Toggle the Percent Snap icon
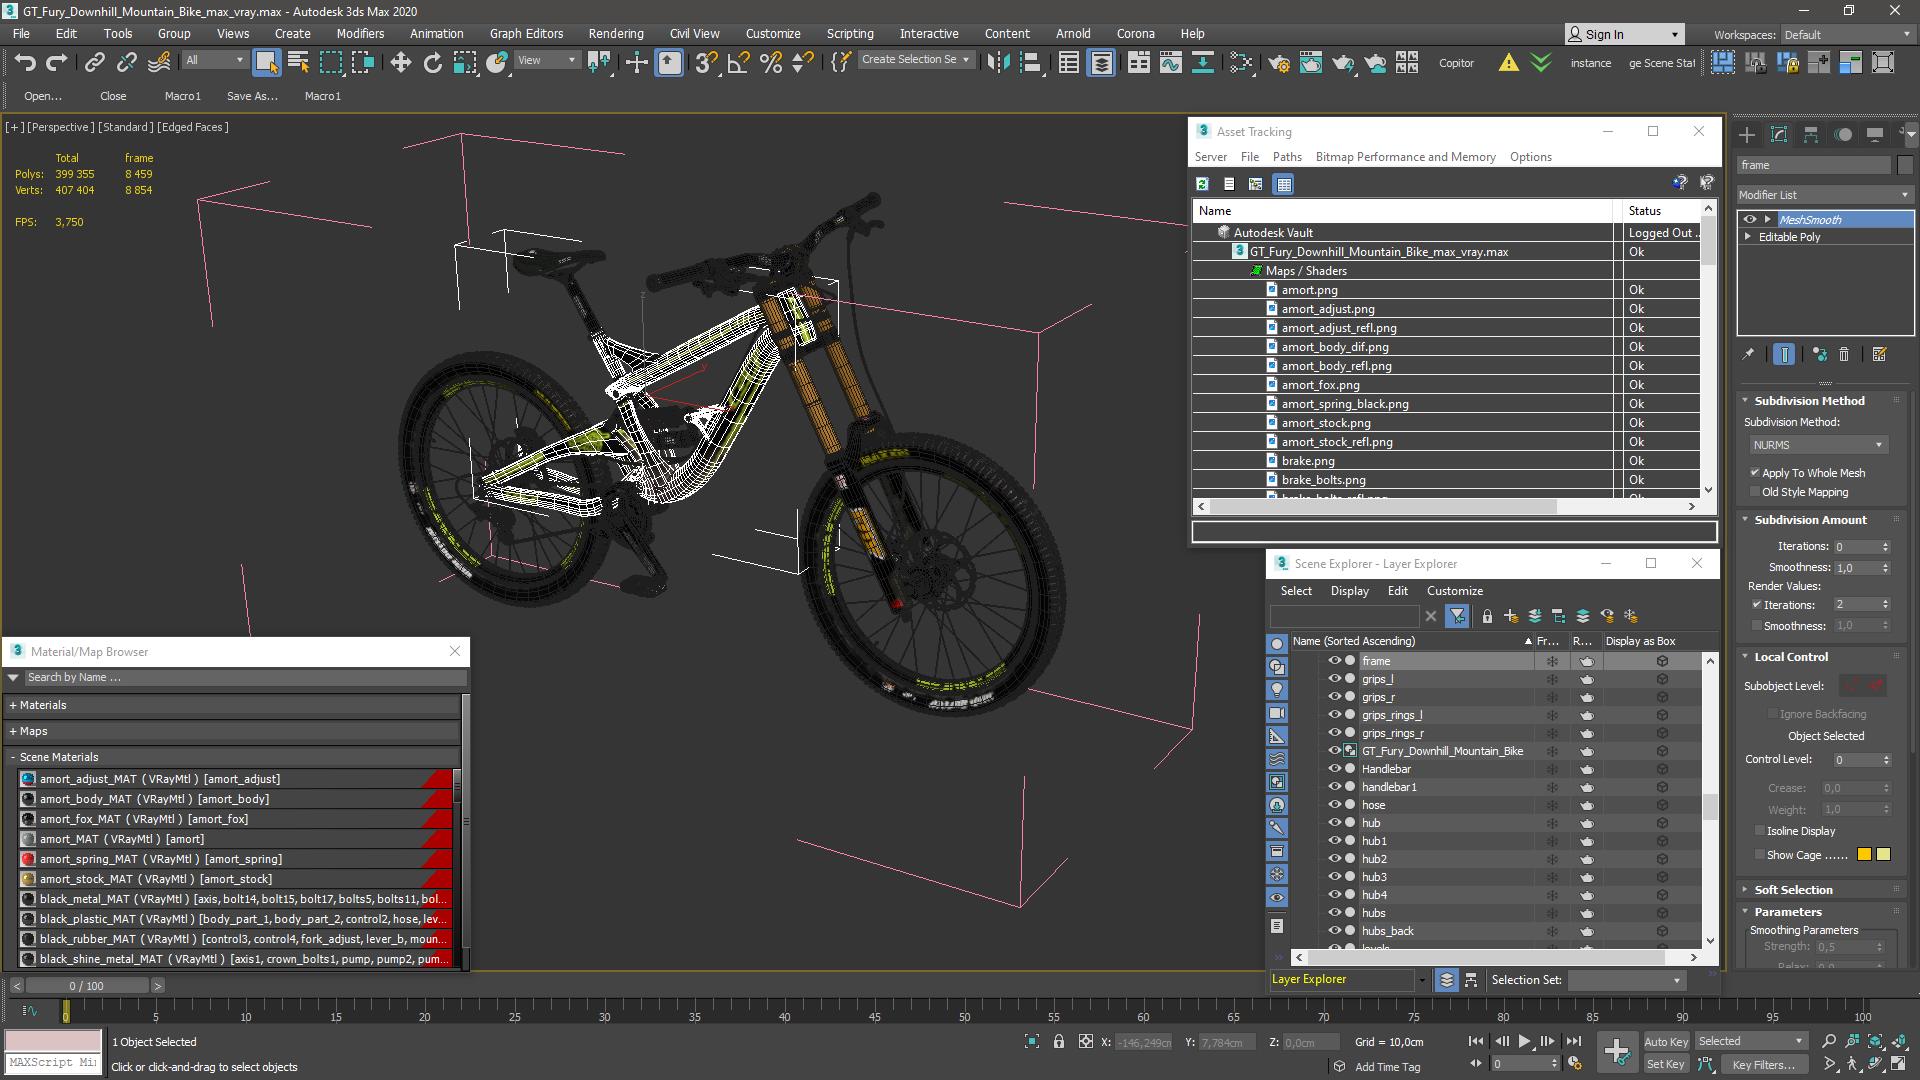Image resolution: width=1920 pixels, height=1080 pixels. tap(771, 62)
